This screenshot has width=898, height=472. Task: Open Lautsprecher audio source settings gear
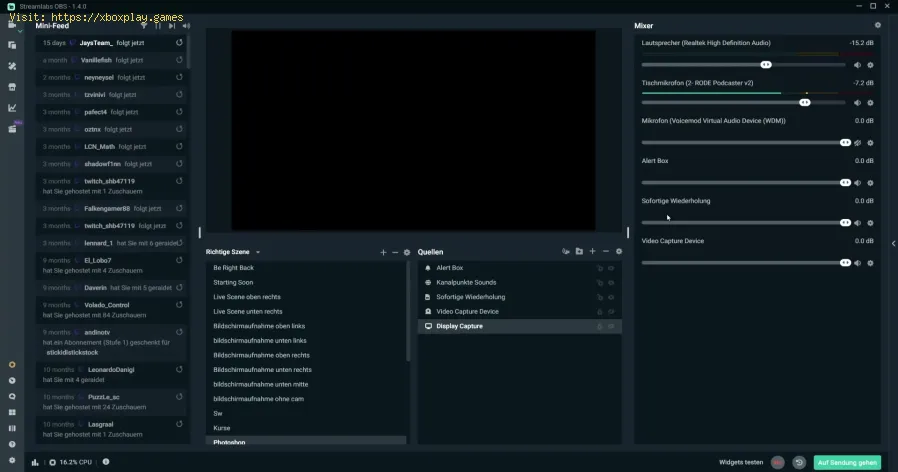pos(871,65)
